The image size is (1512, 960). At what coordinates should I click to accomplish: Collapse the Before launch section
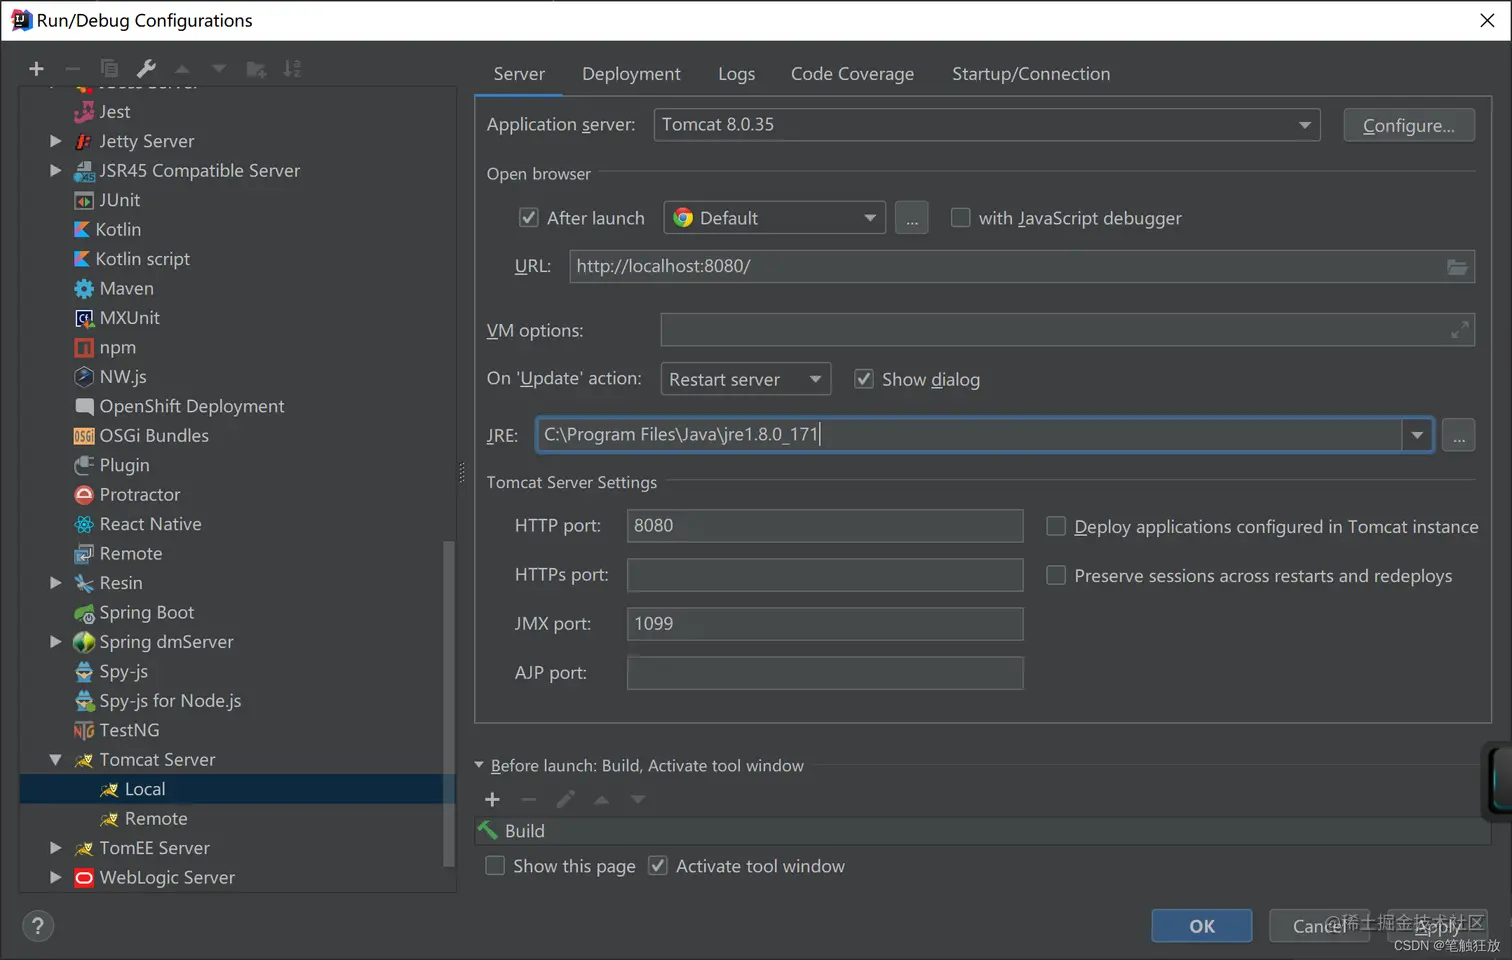pyautogui.click(x=479, y=766)
